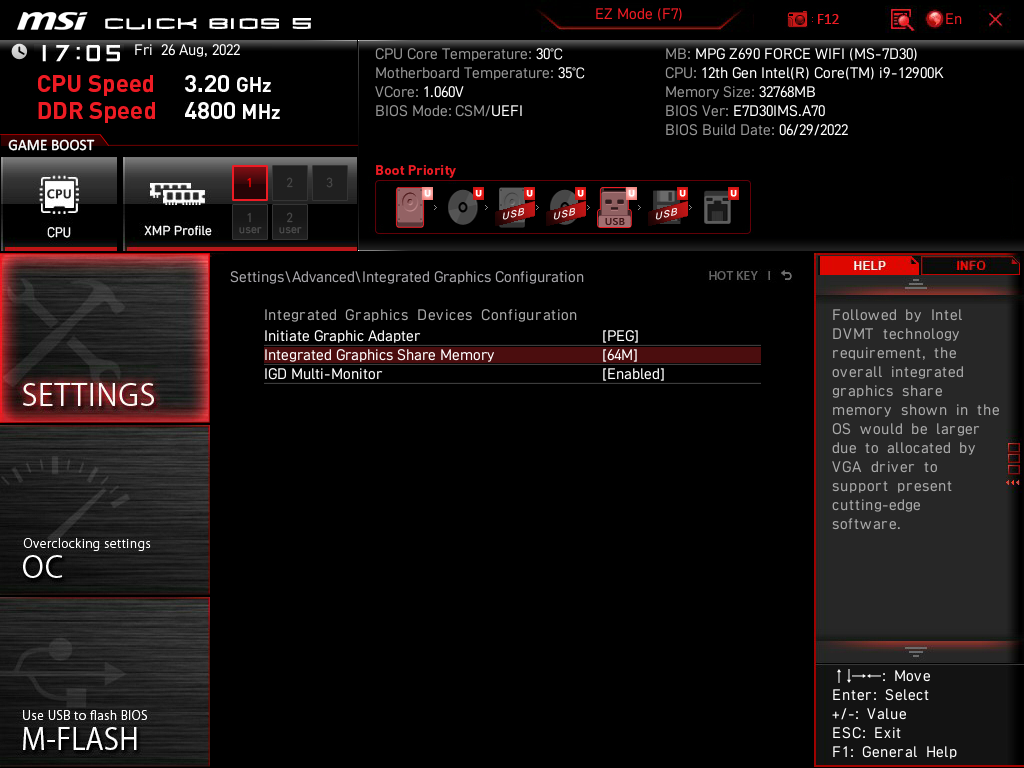Select the USB optical drive boot icon

point(566,207)
